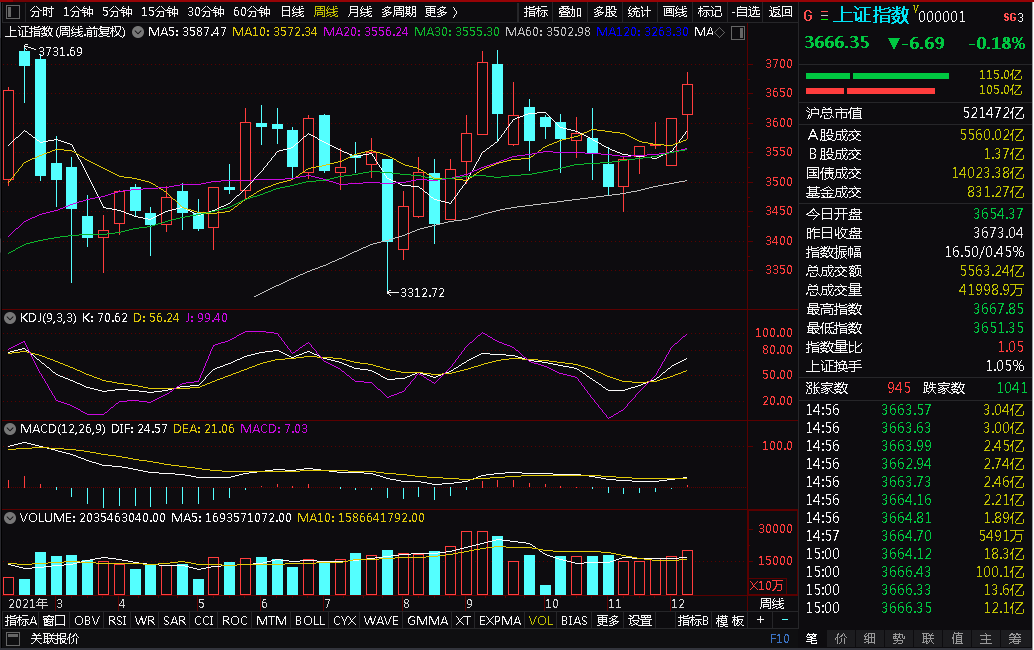This screenshot has width=1034, height=650.
Task: Click the 上证指数 title in the quote panel
Action: point(871,15)
